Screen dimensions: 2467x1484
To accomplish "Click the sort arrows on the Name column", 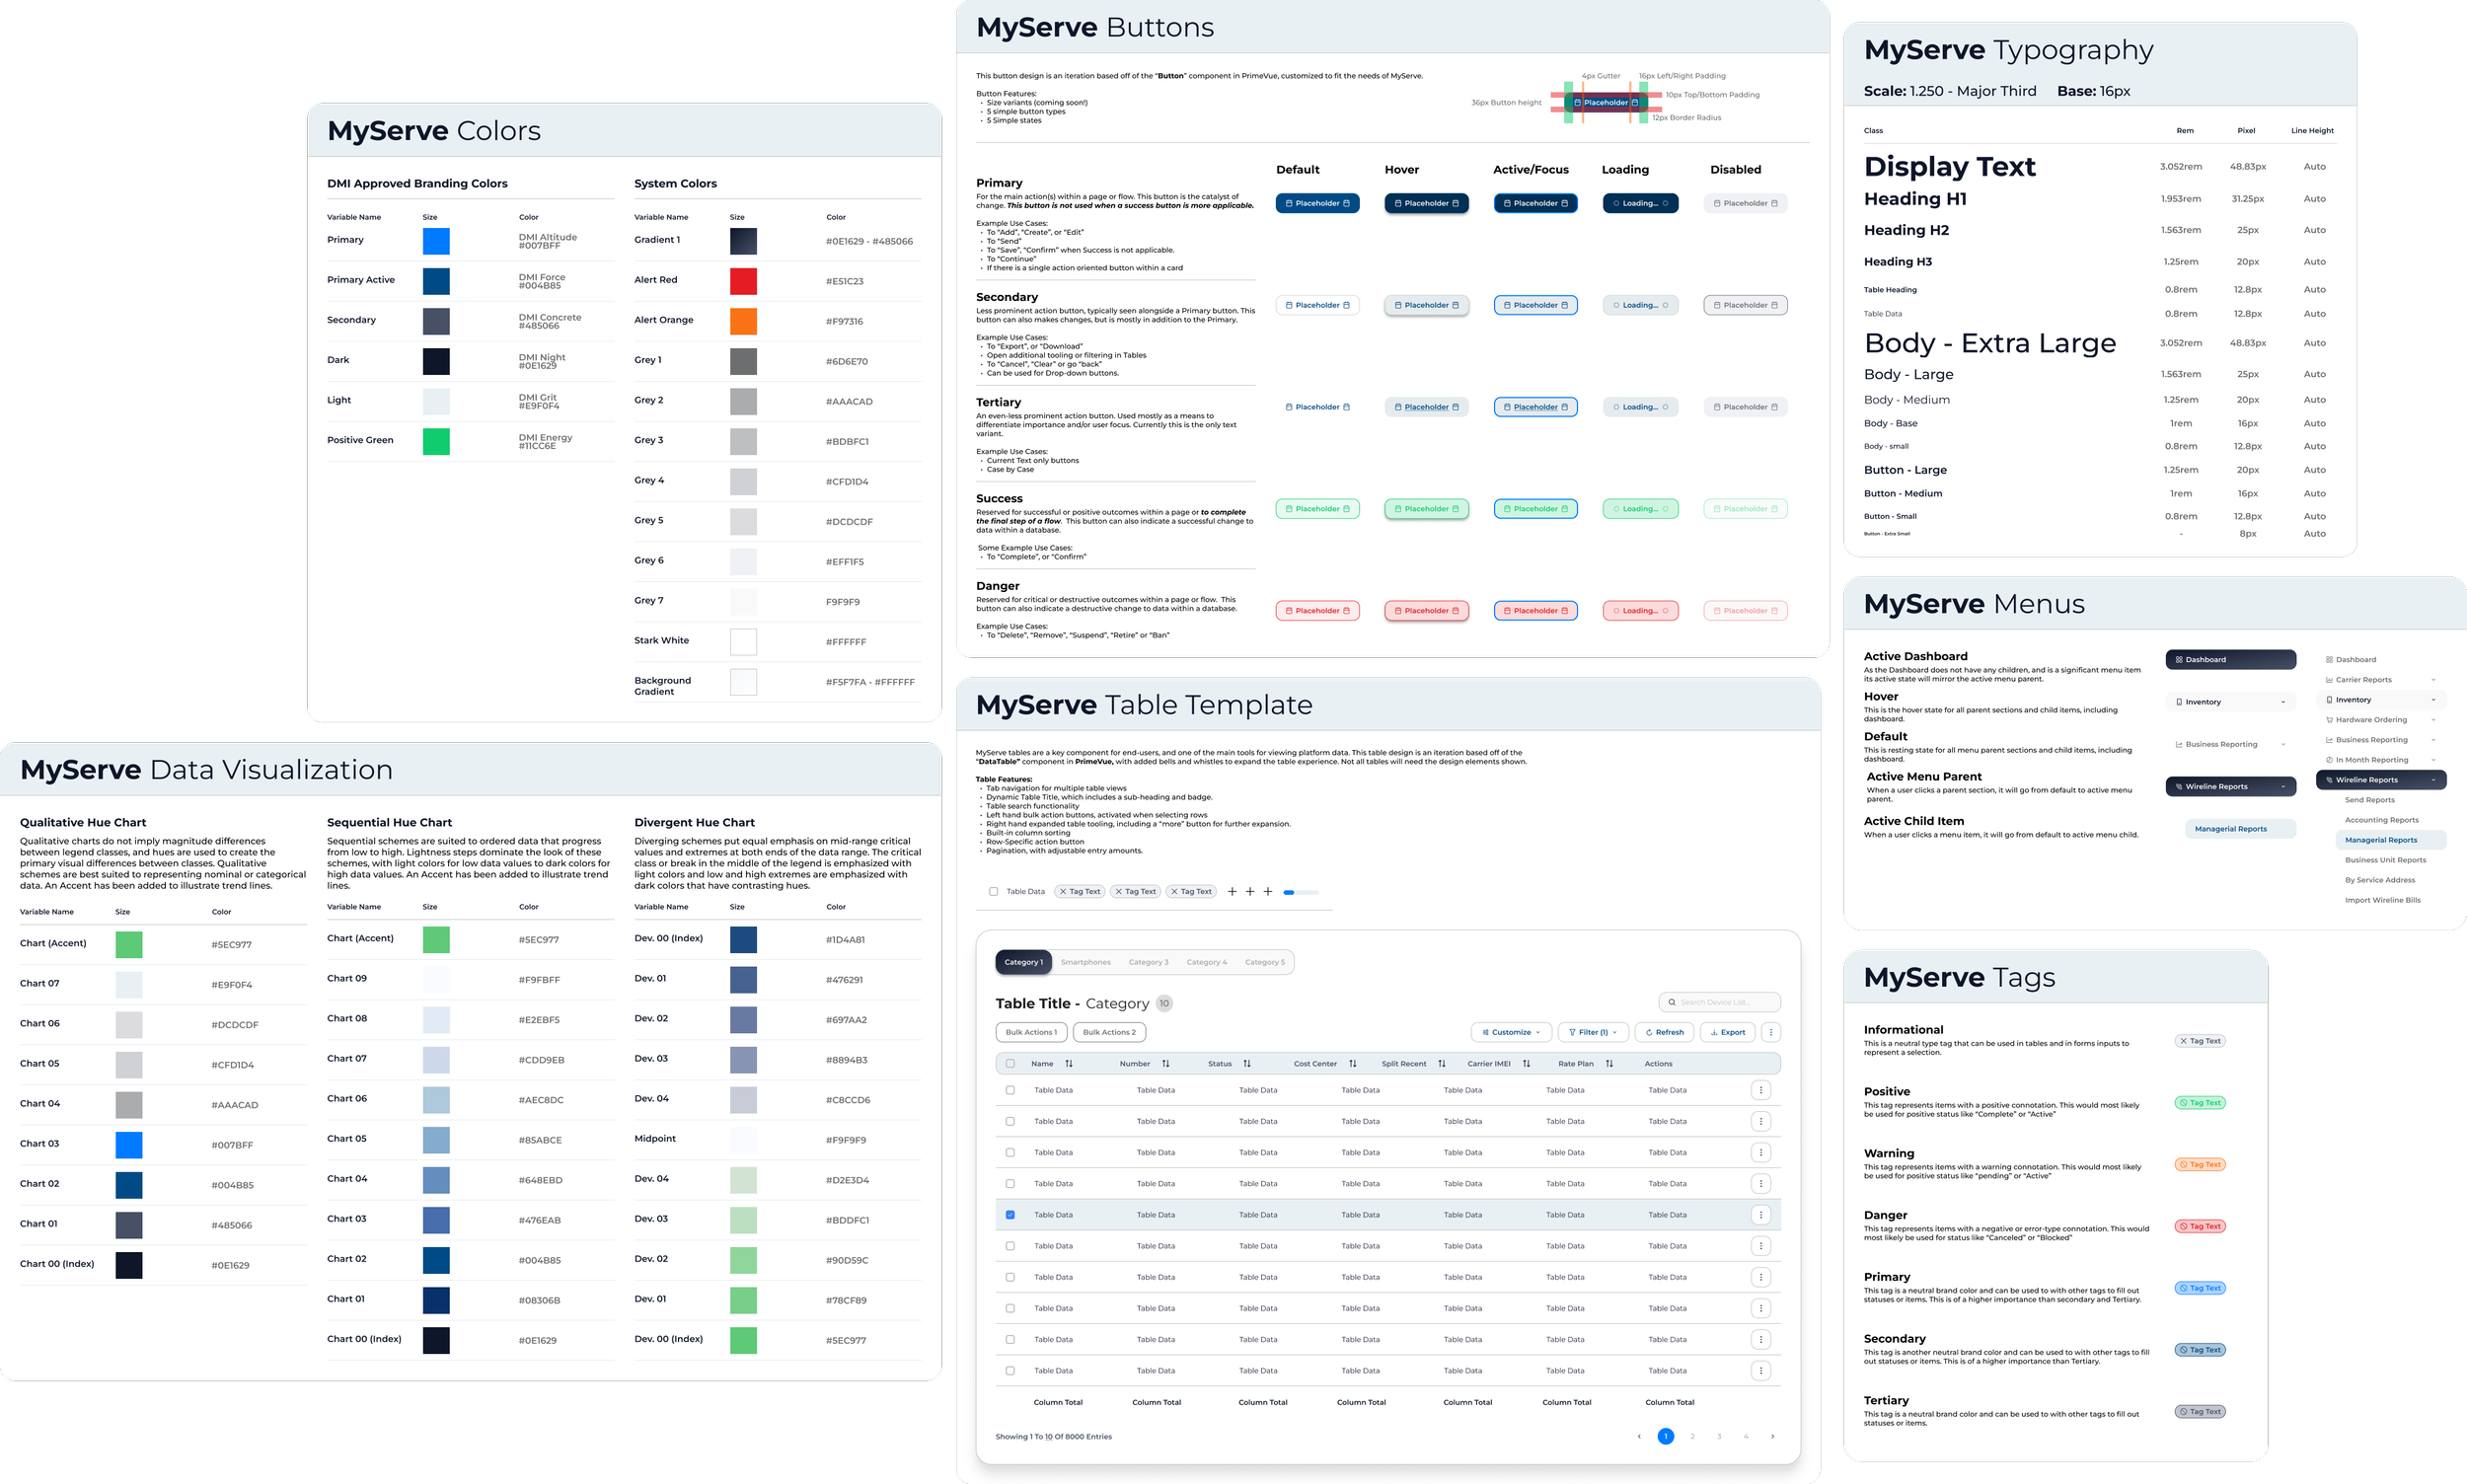I will coord(1069,1063).
